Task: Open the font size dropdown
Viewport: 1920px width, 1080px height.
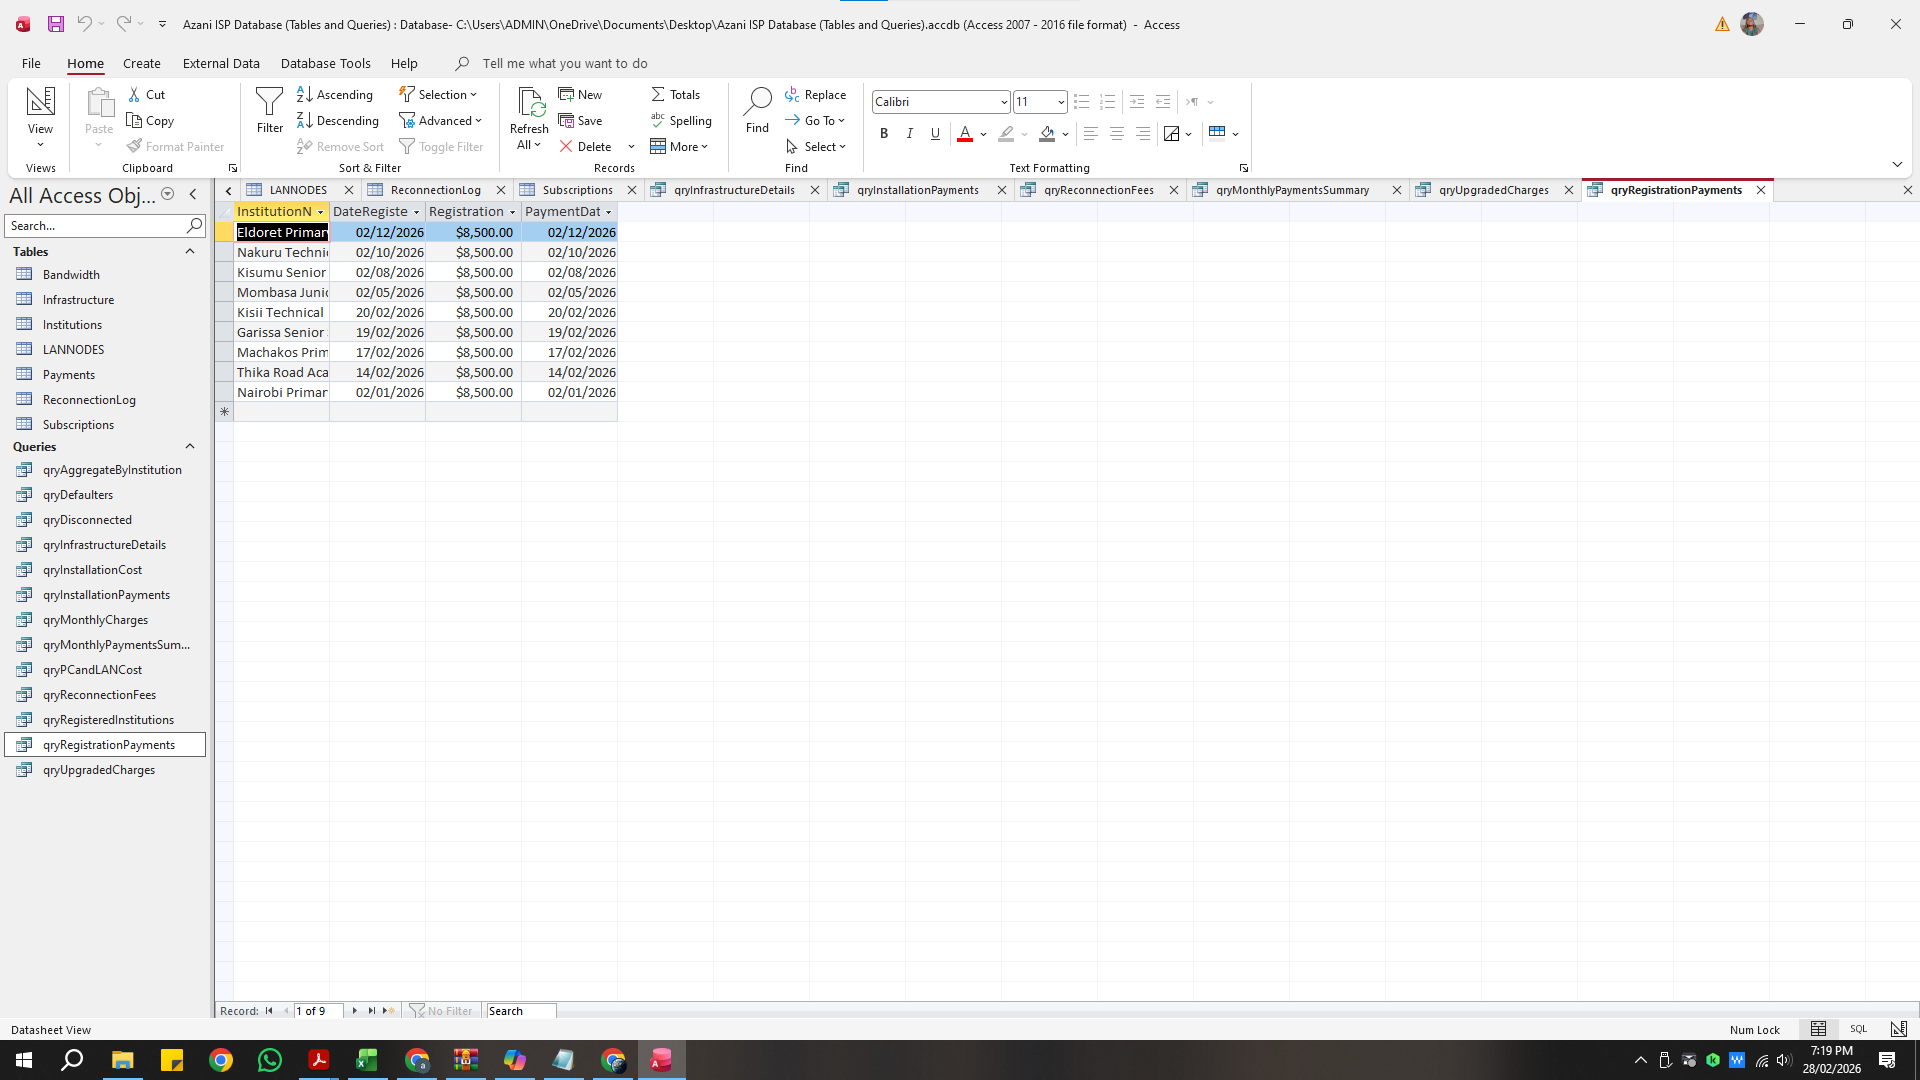Action: (x=1061, y=101)
